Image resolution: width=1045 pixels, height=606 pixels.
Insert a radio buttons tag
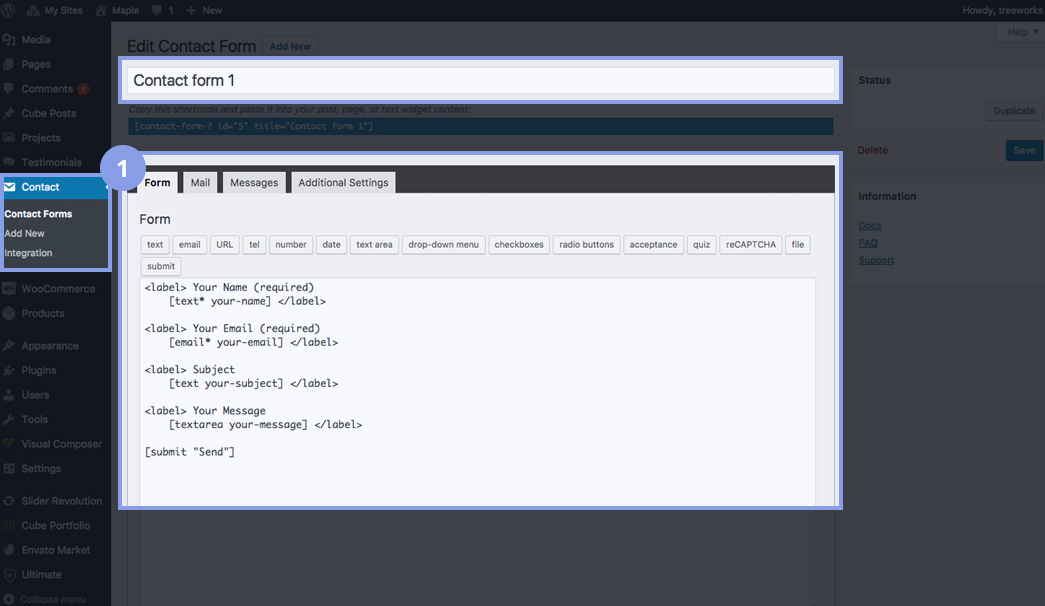coord(586,245)
